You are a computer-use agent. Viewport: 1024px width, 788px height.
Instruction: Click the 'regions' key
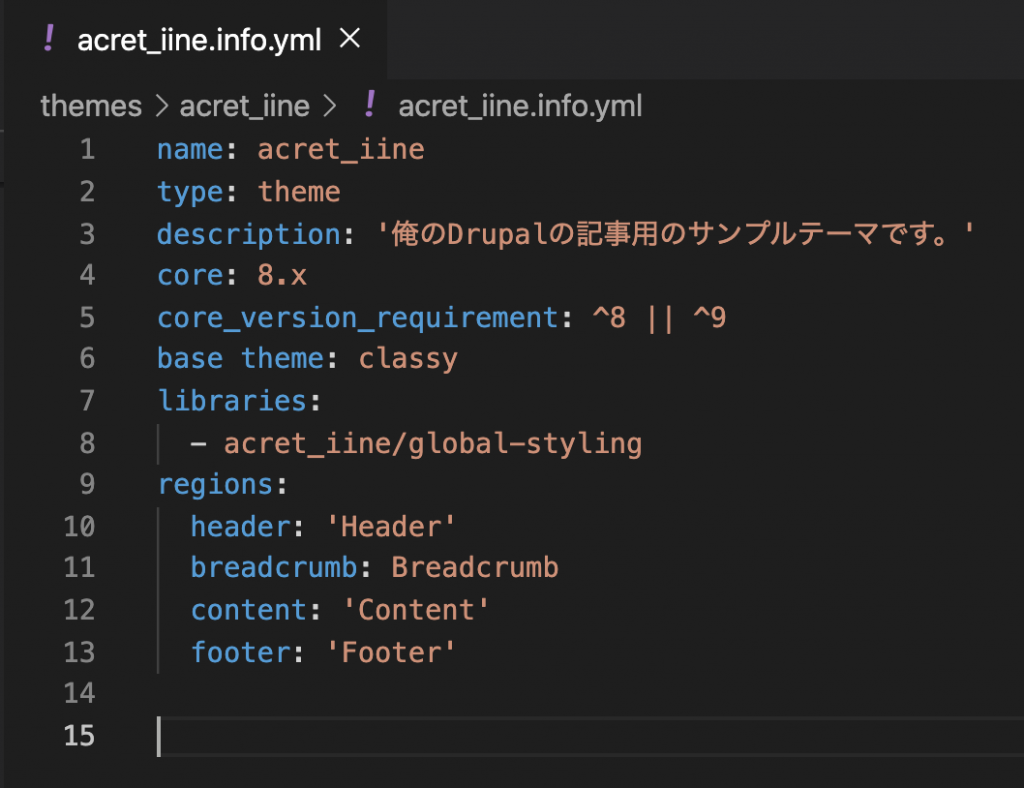[x=216, y=485]
